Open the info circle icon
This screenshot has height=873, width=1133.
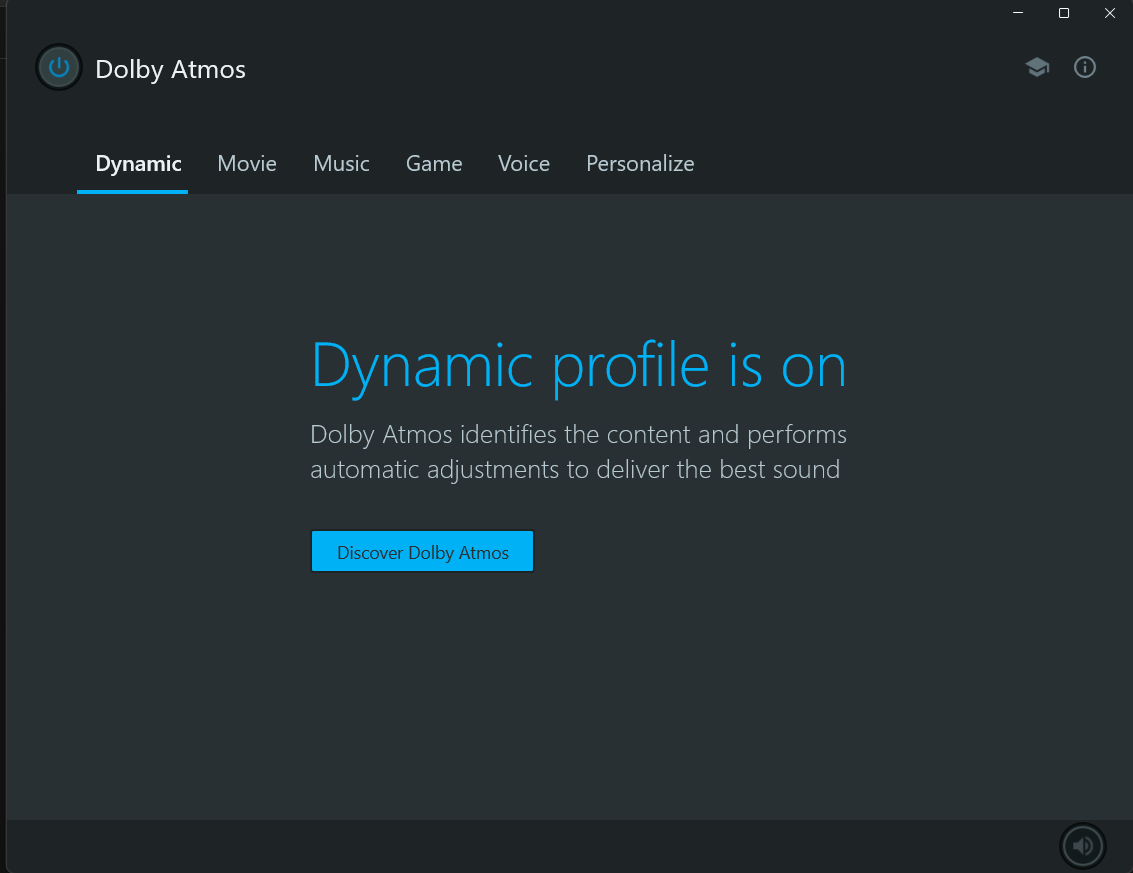(1085, 67)
